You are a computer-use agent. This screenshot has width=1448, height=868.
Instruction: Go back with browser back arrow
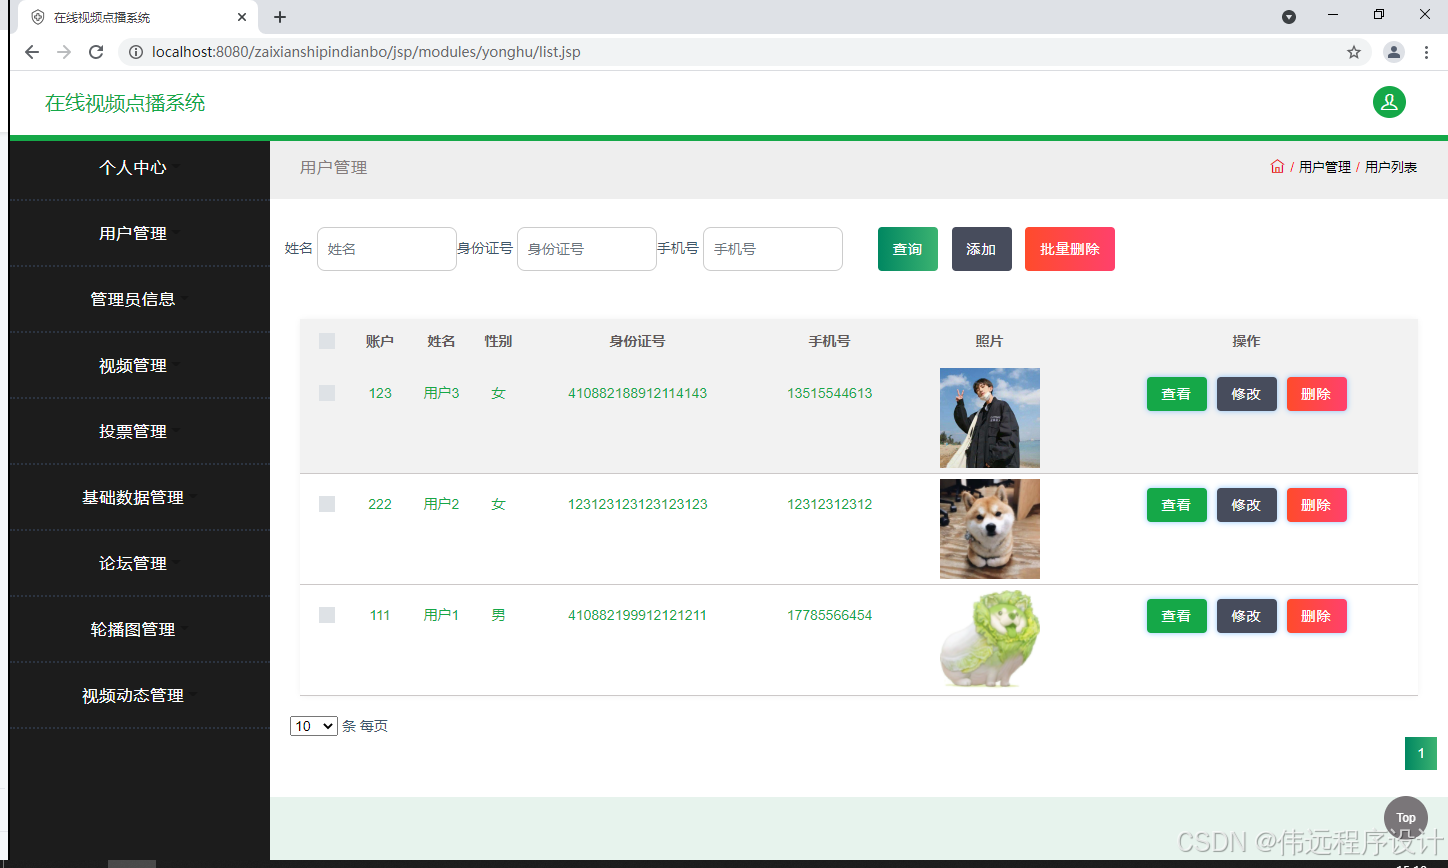tap(32, 52)
